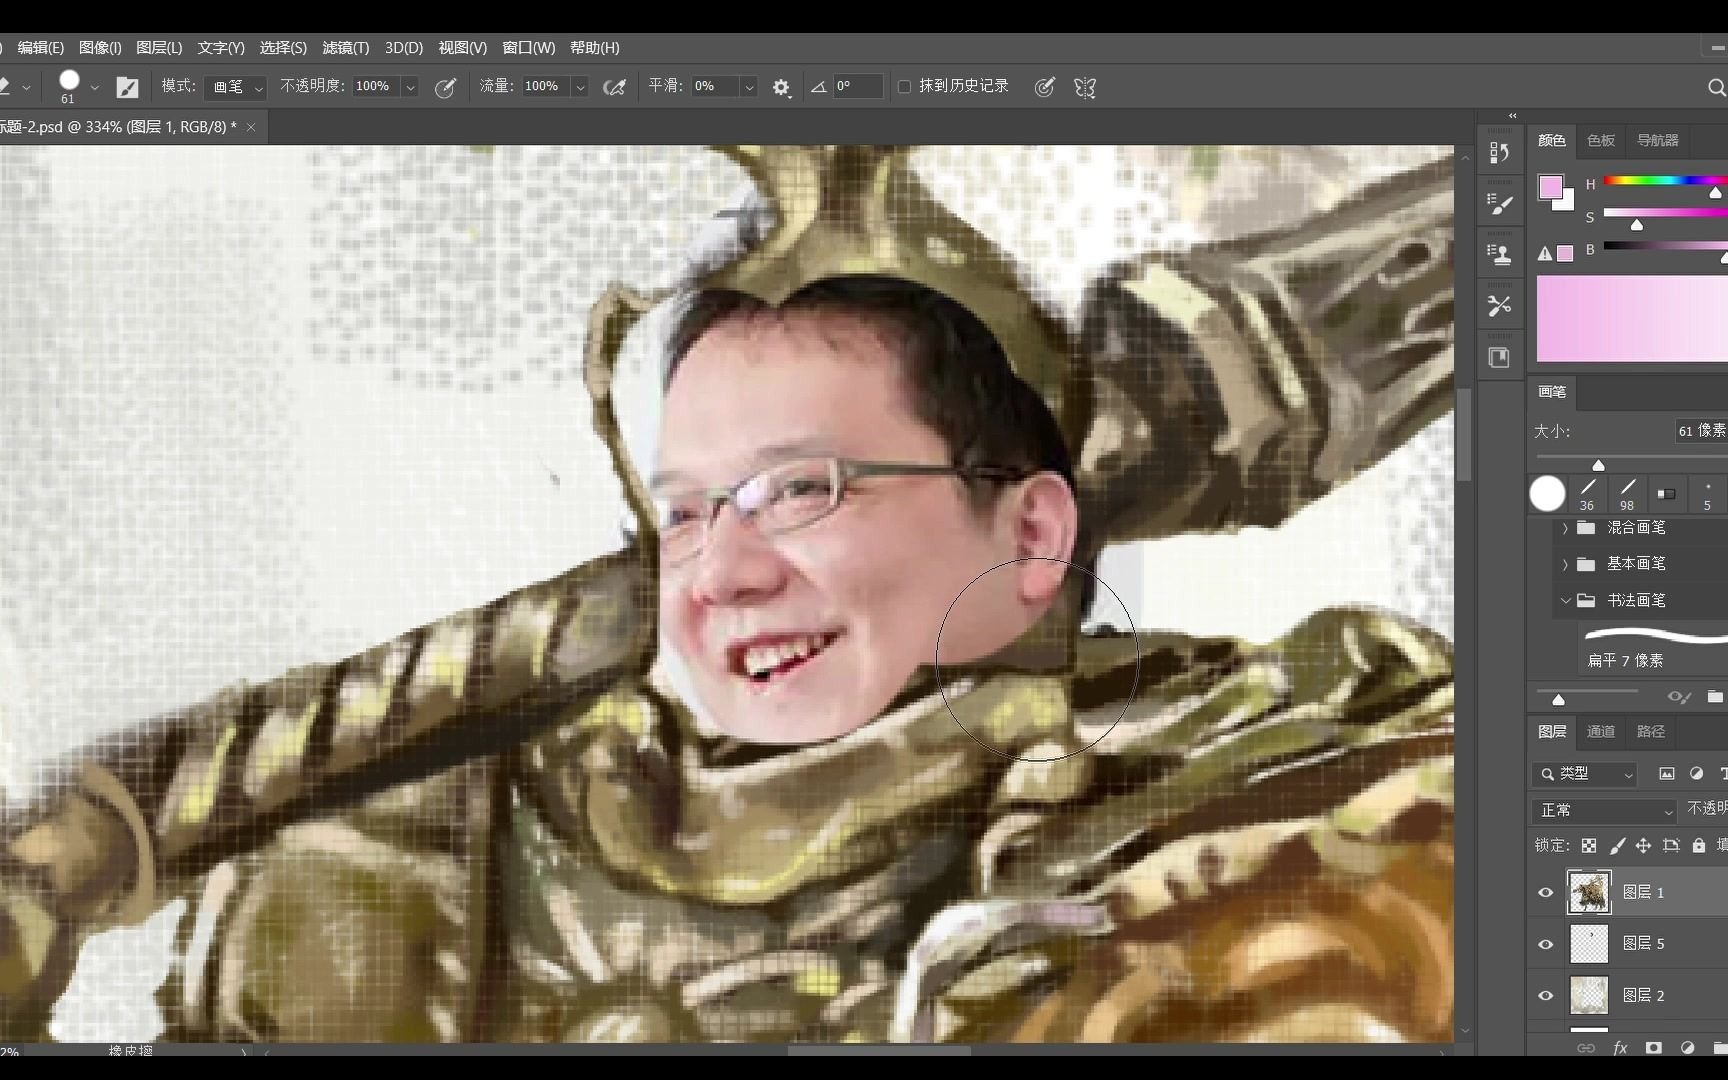Enable airbrush build-up icon
The image size is (1728, 1080).
pos(614,87)
